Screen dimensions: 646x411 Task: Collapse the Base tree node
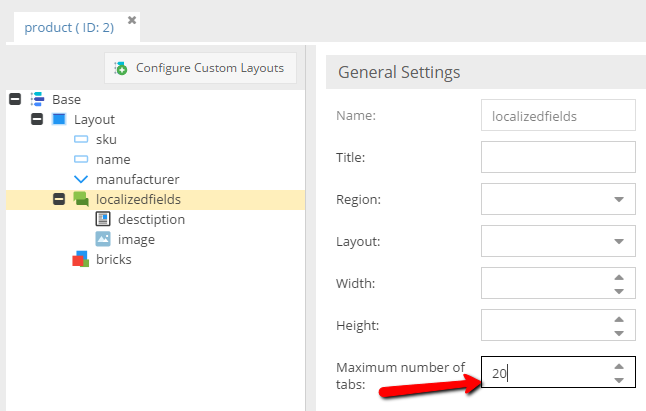coord(15,99)
